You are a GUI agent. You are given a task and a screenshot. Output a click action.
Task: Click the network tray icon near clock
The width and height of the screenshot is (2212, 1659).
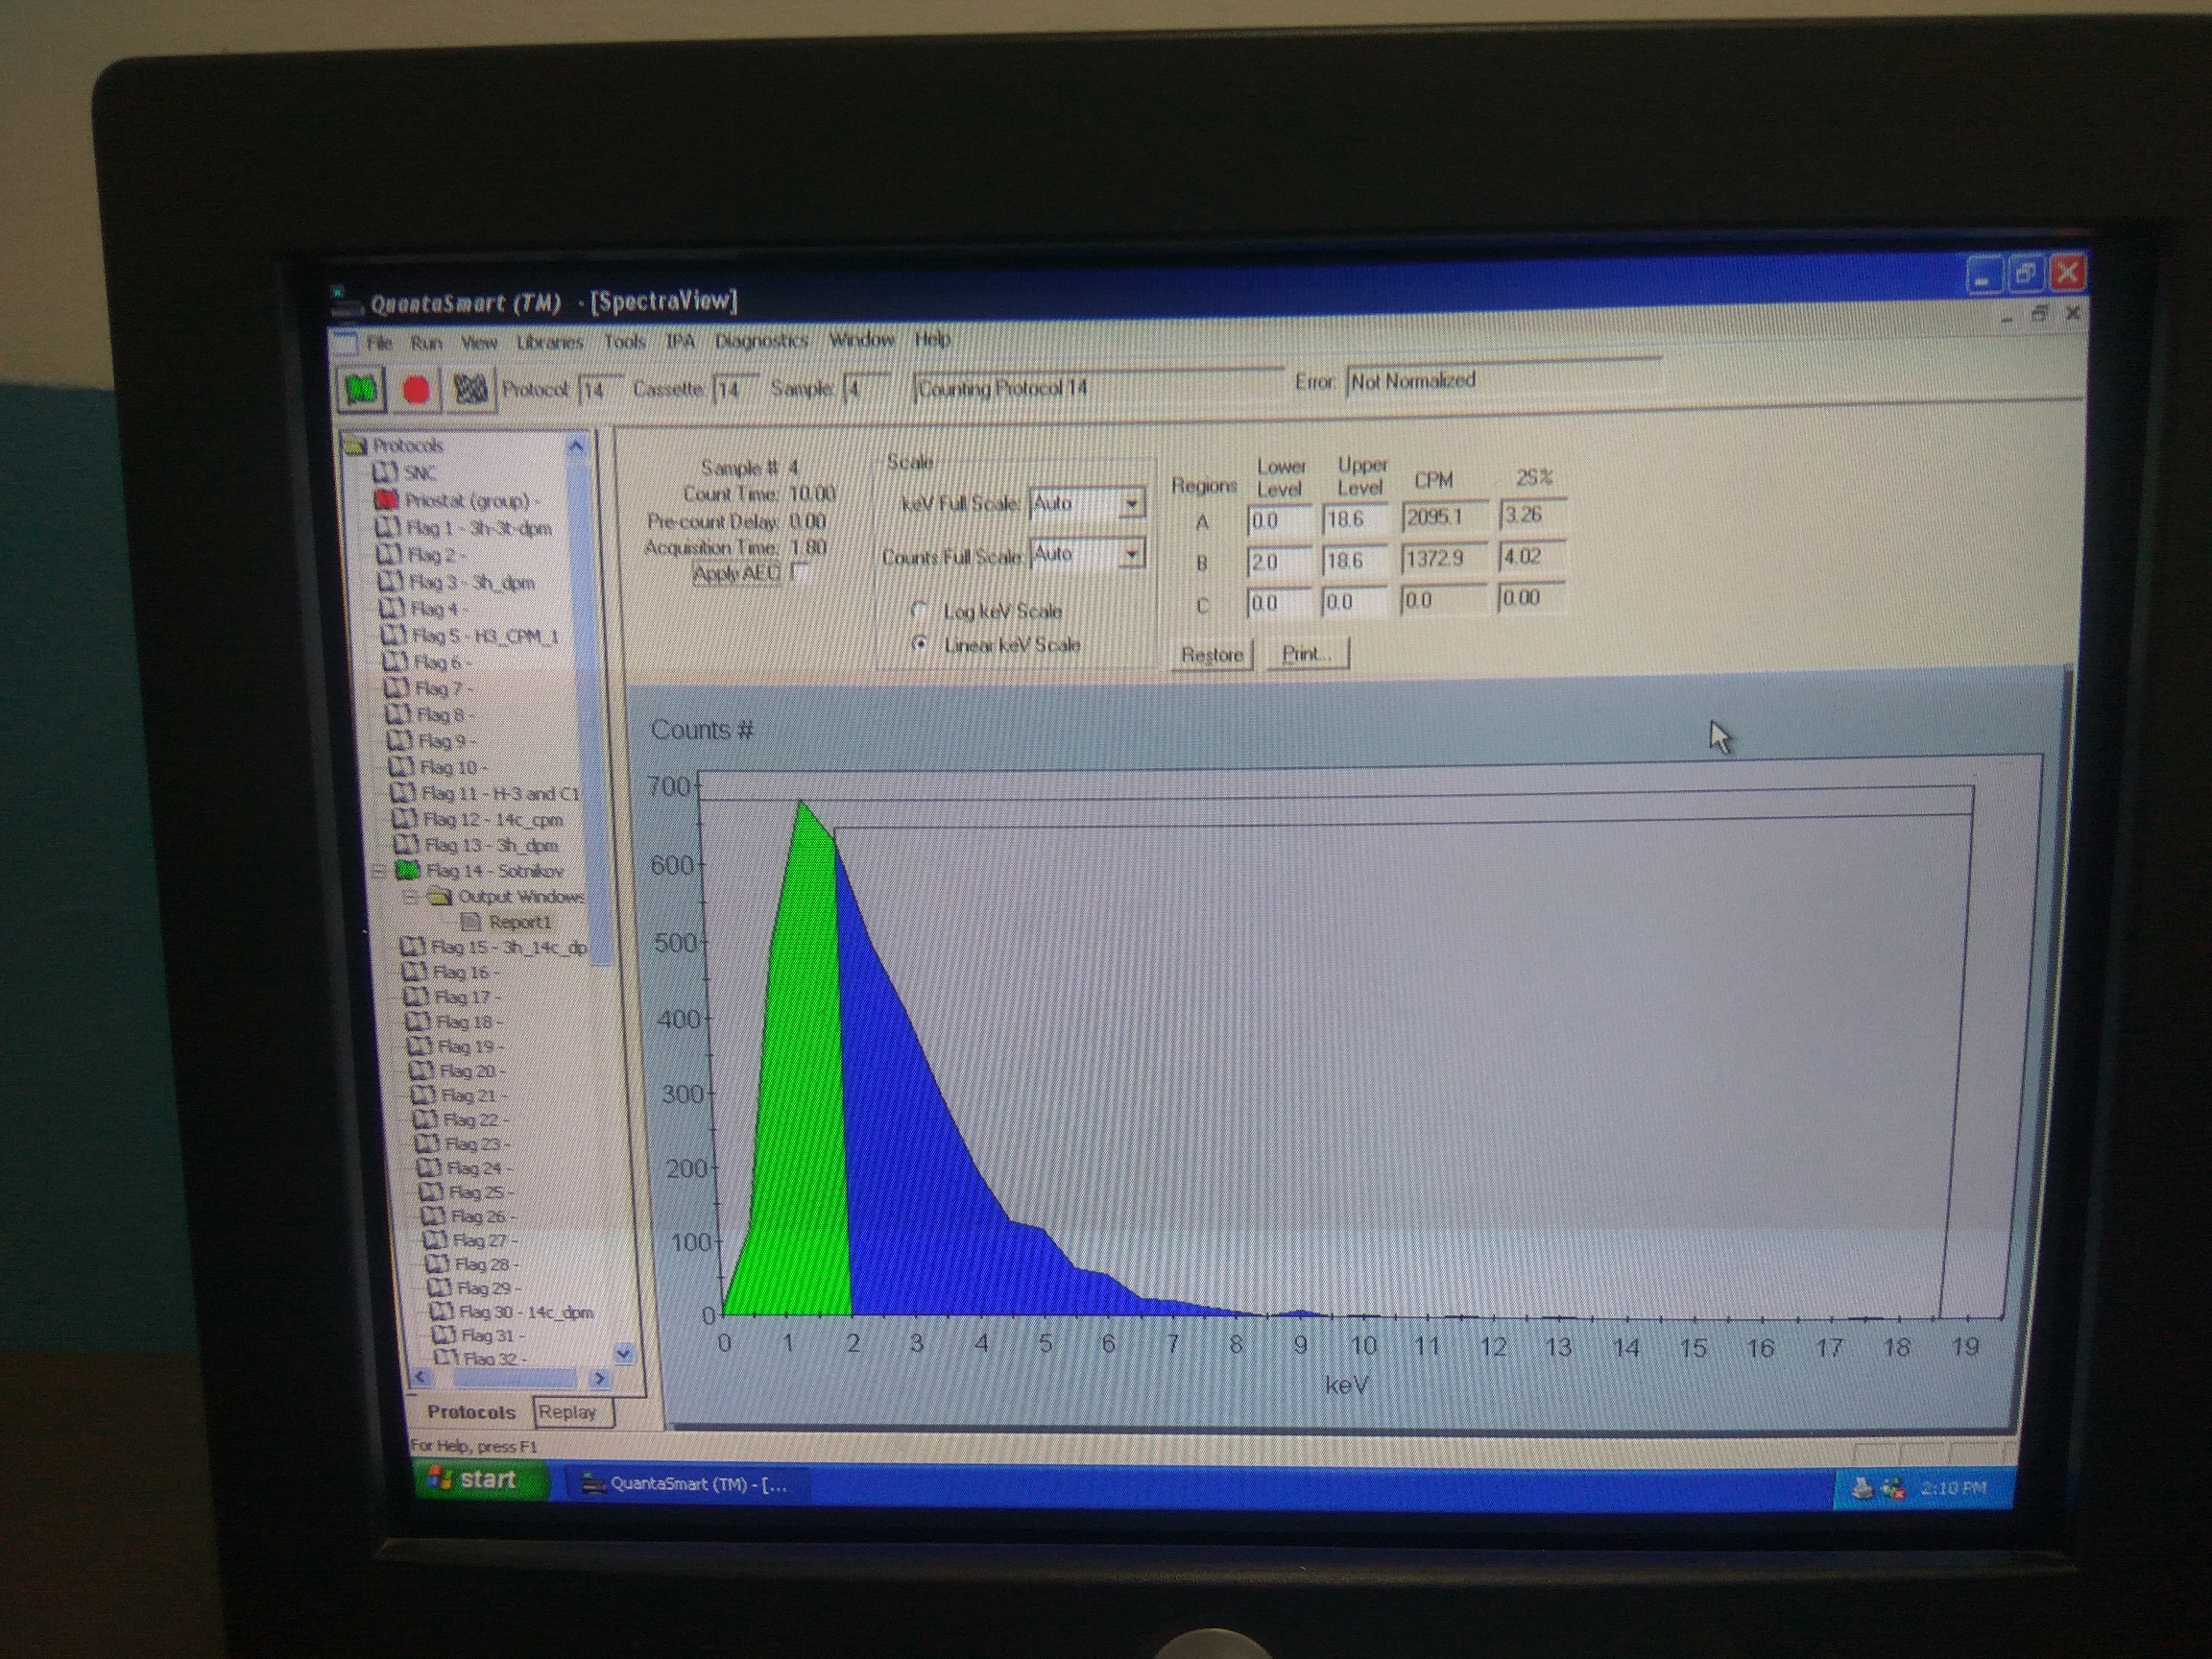(1893, 1489)
